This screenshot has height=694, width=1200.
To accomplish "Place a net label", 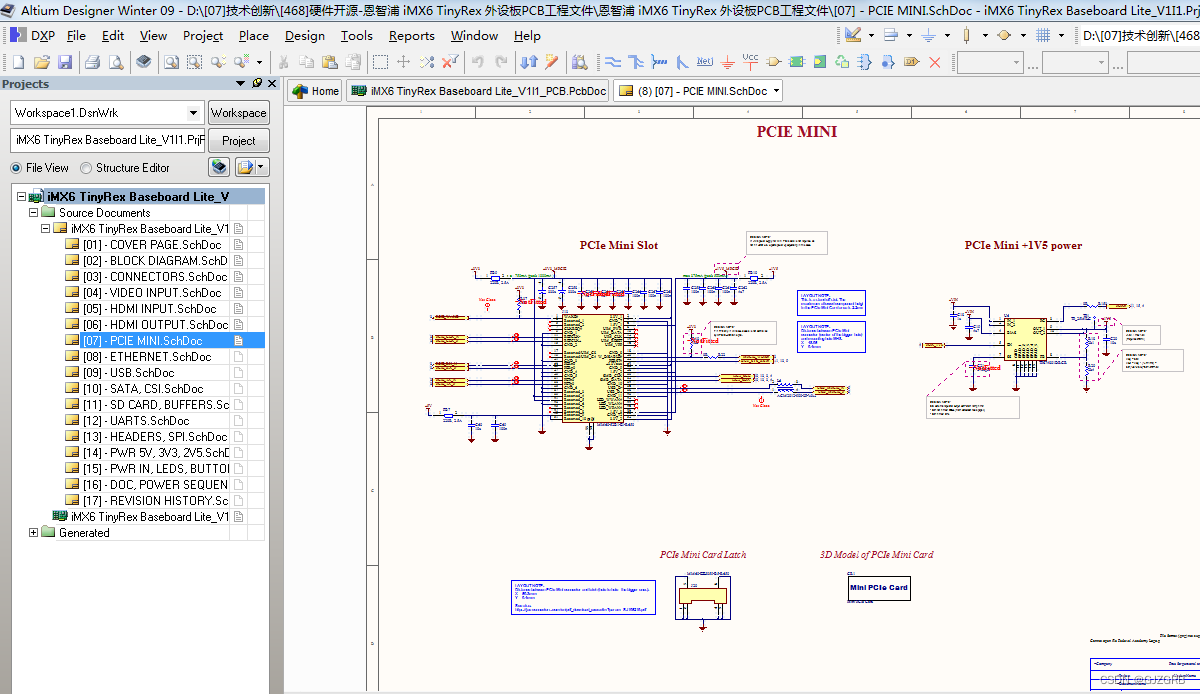I will click(x=703, y=61).
